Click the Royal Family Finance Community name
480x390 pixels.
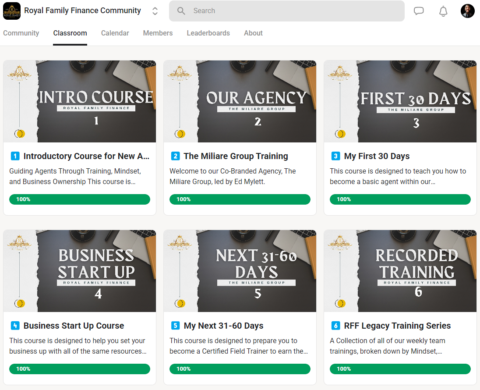pos(83,11)
